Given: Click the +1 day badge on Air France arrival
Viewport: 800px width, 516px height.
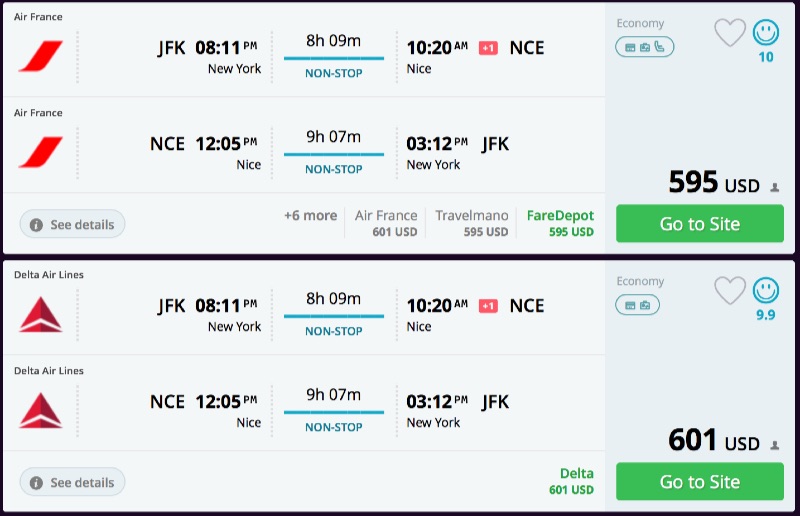Looking at the screenshot, I should [x=488, y=48].
